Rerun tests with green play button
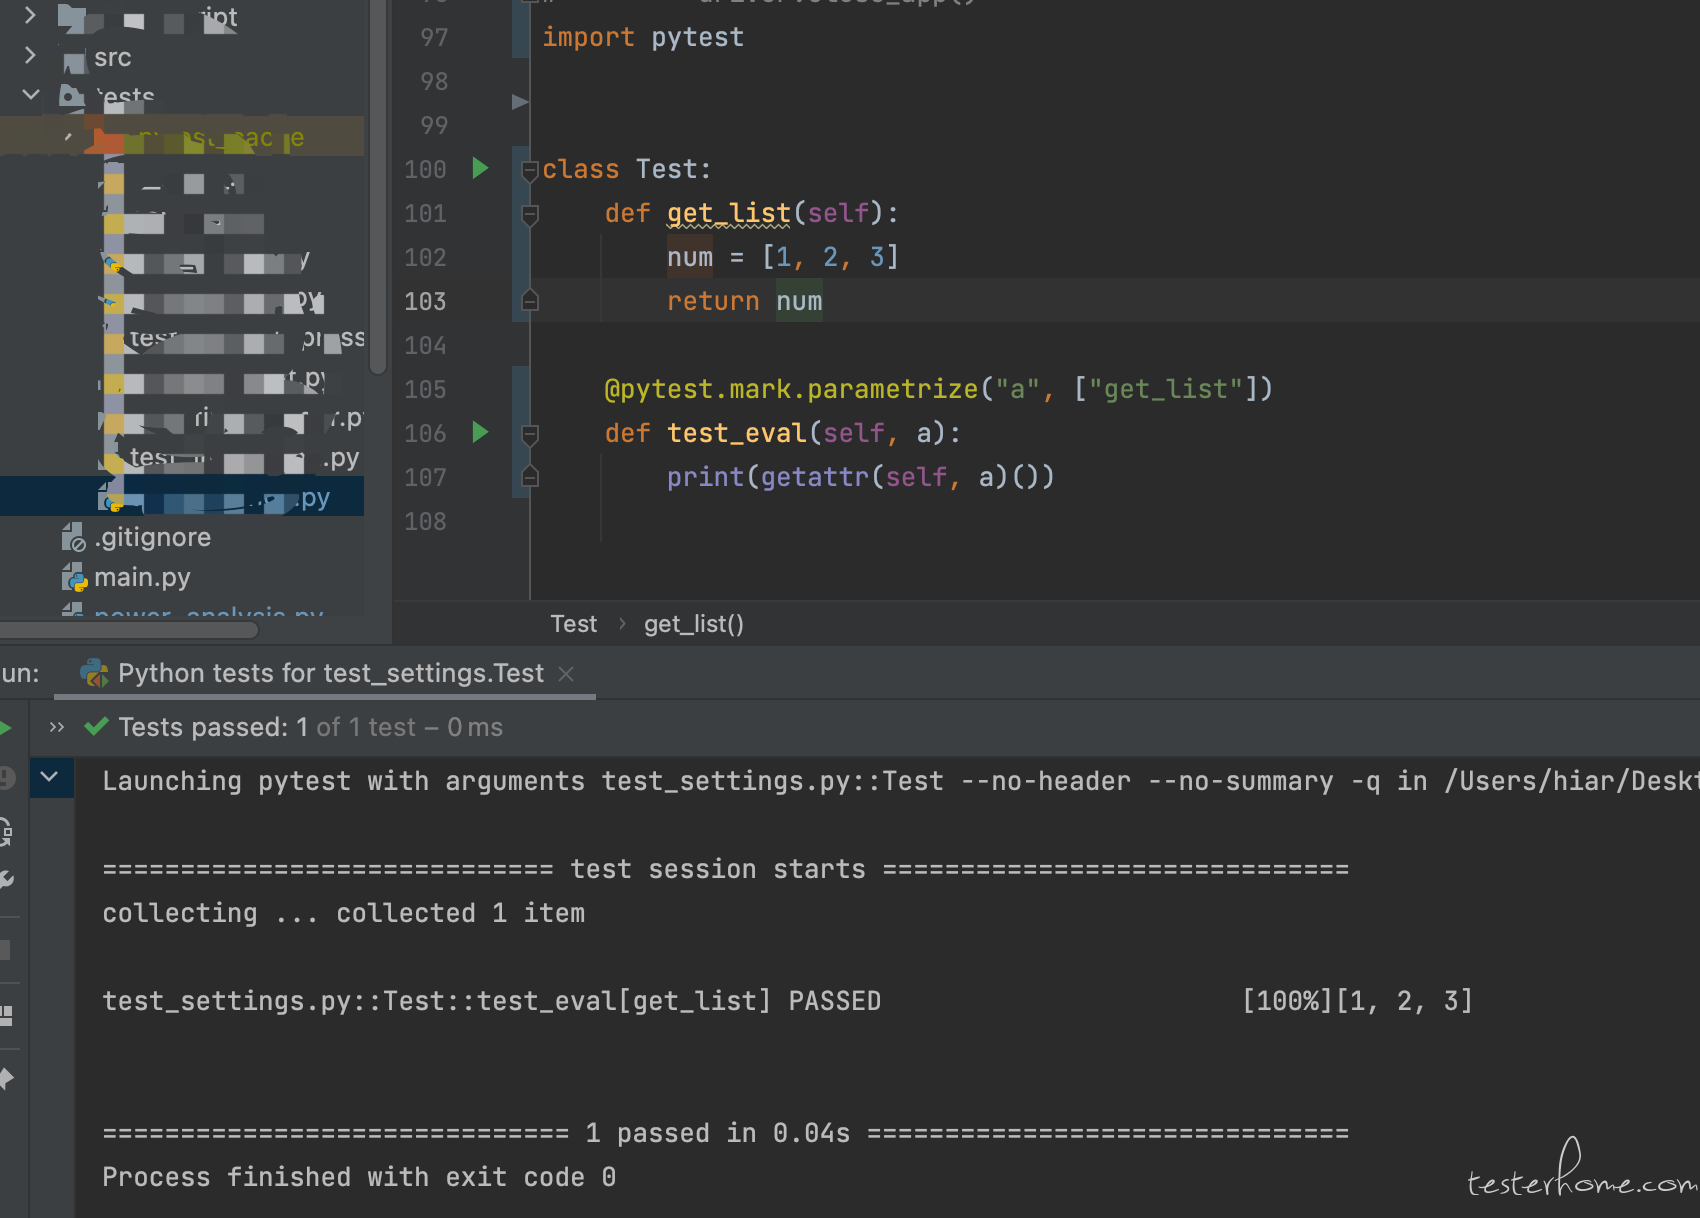Image resolution: width=1700 pixels, height=1218 pixels. [5, 727]
